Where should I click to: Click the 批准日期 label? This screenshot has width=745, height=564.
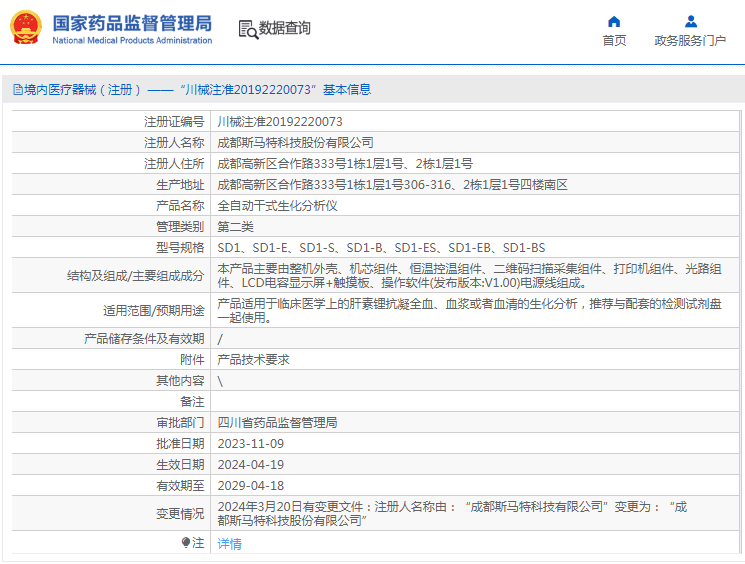180,444
